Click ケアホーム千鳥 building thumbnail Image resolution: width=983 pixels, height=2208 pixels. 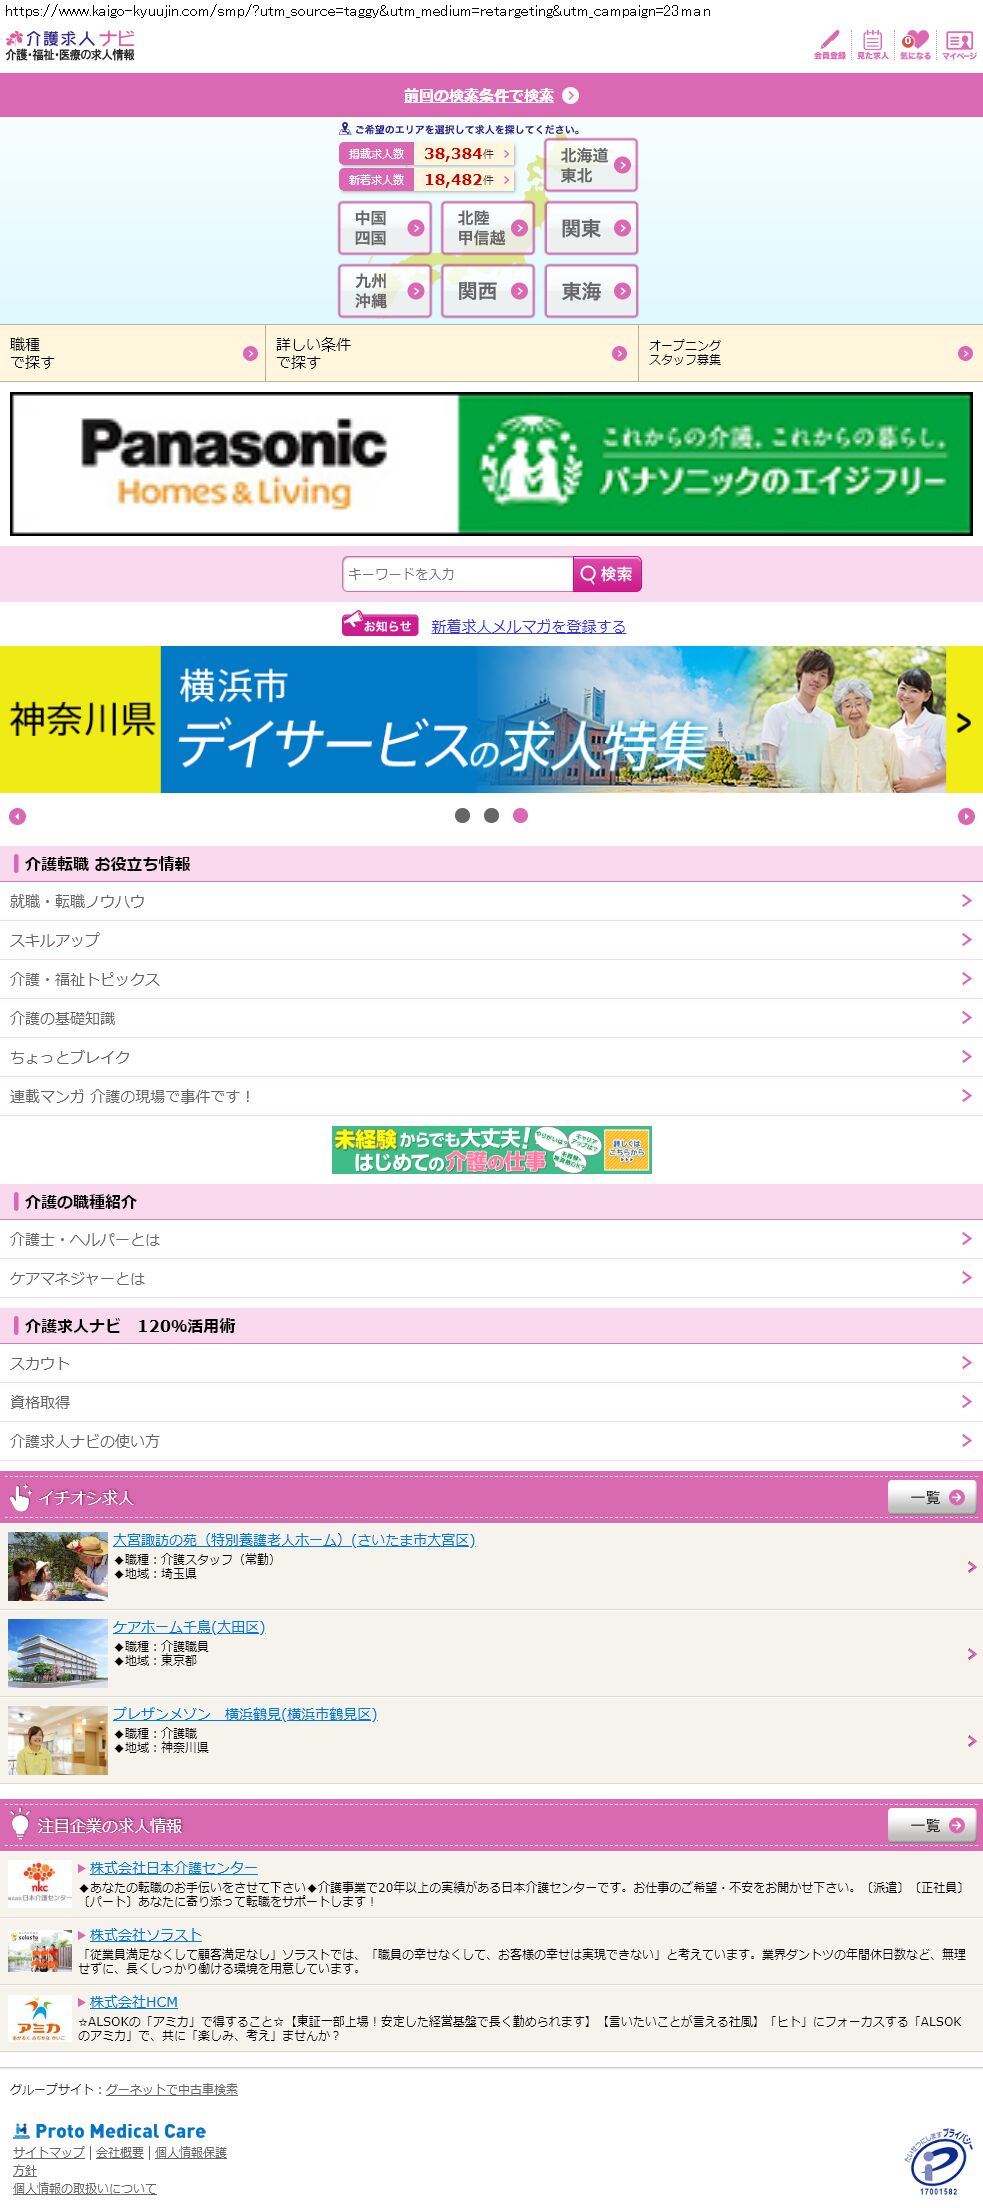pyautogui.click(x=58, y=1653)
